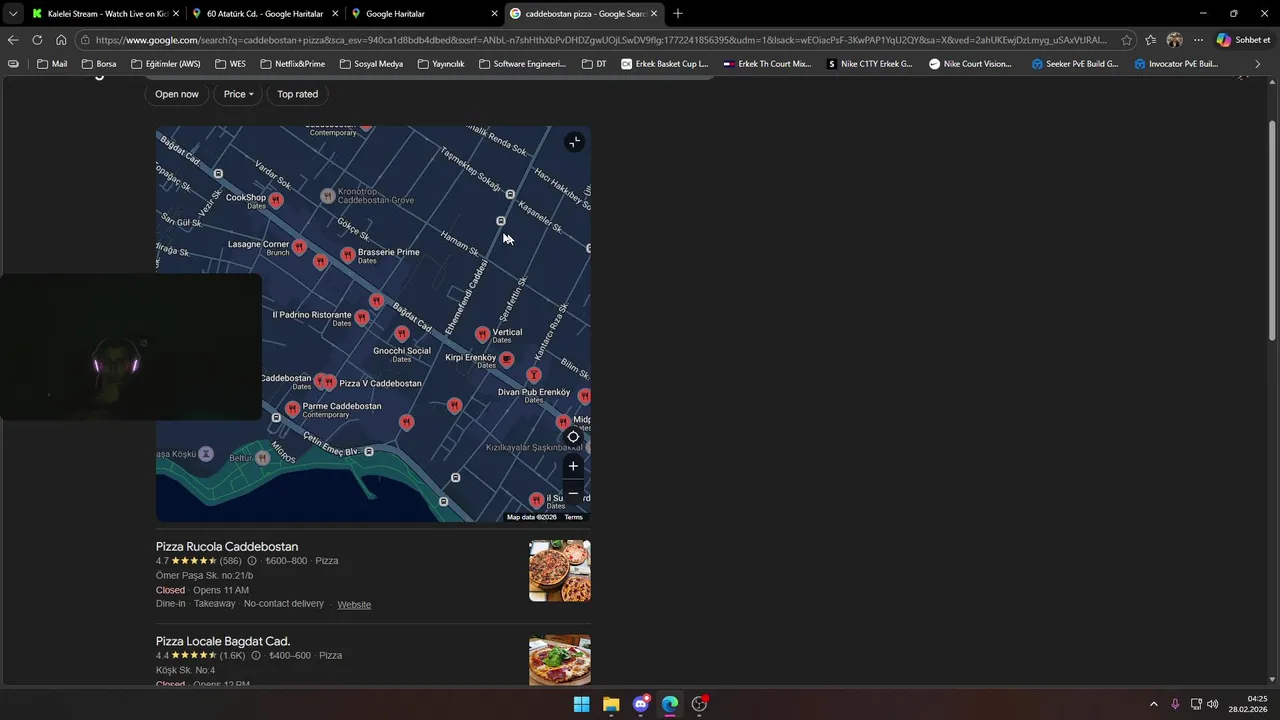Zoom out on the map
Screen dimensions: 1280x720
573,493
